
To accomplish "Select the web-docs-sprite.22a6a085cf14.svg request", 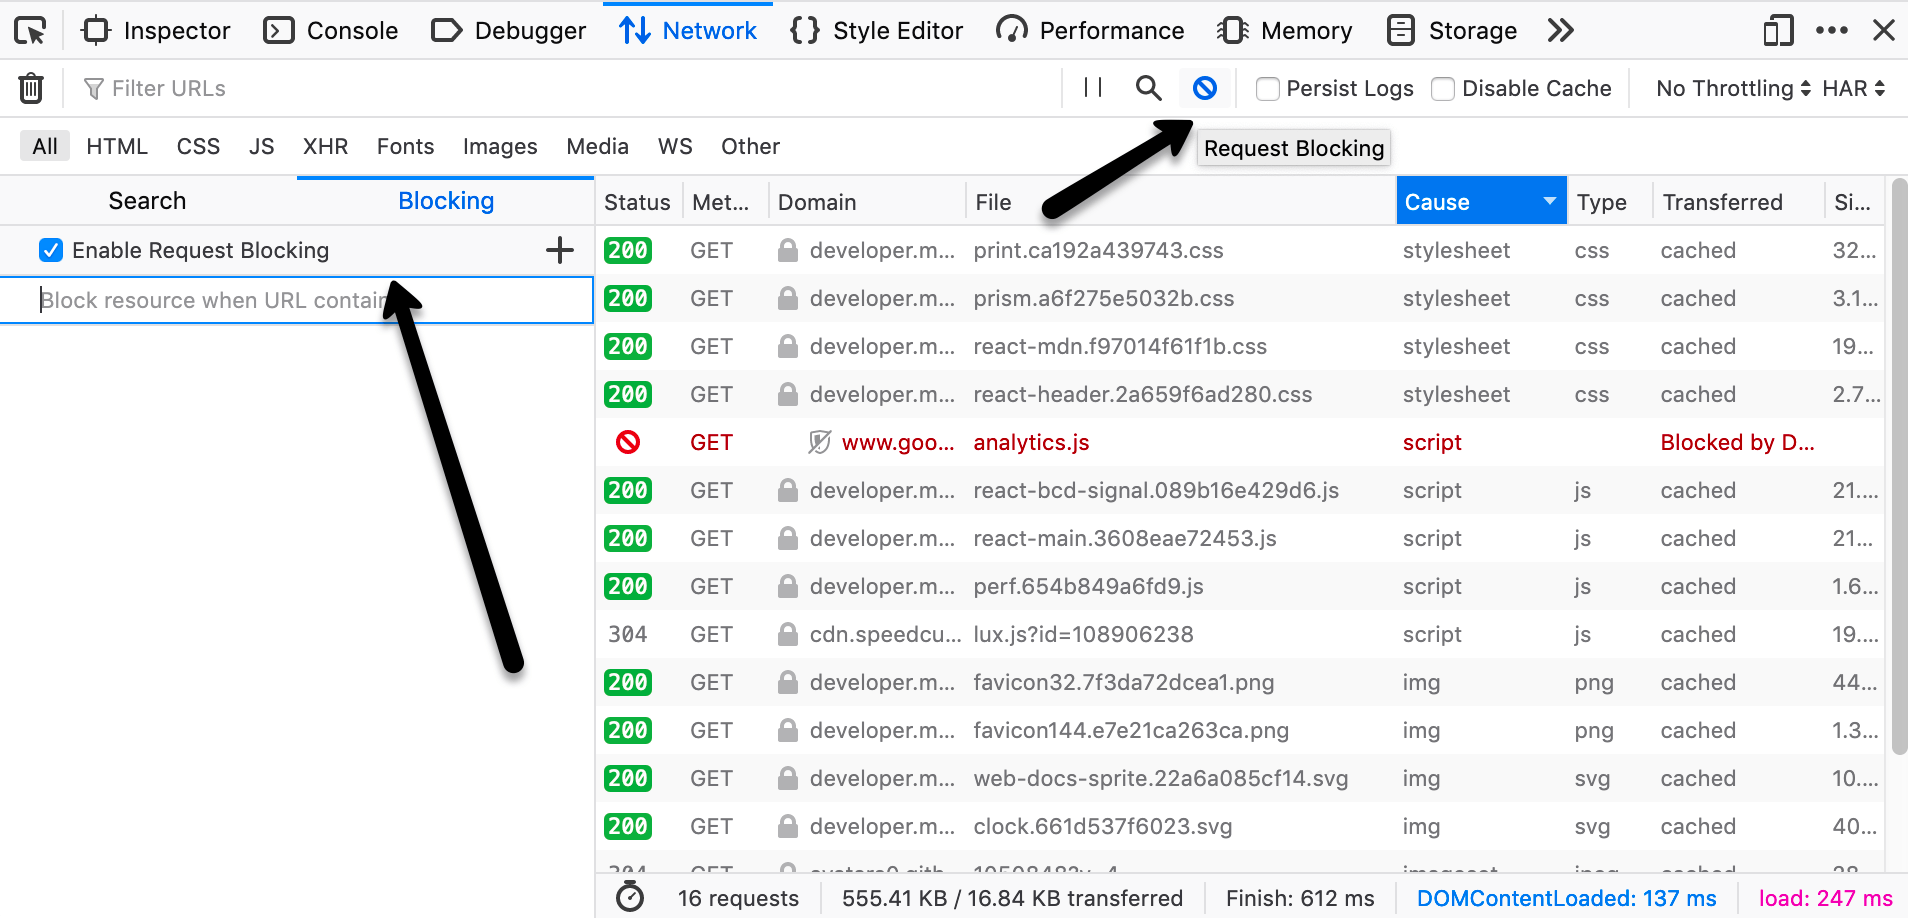I will click(x=1240, y=778).
